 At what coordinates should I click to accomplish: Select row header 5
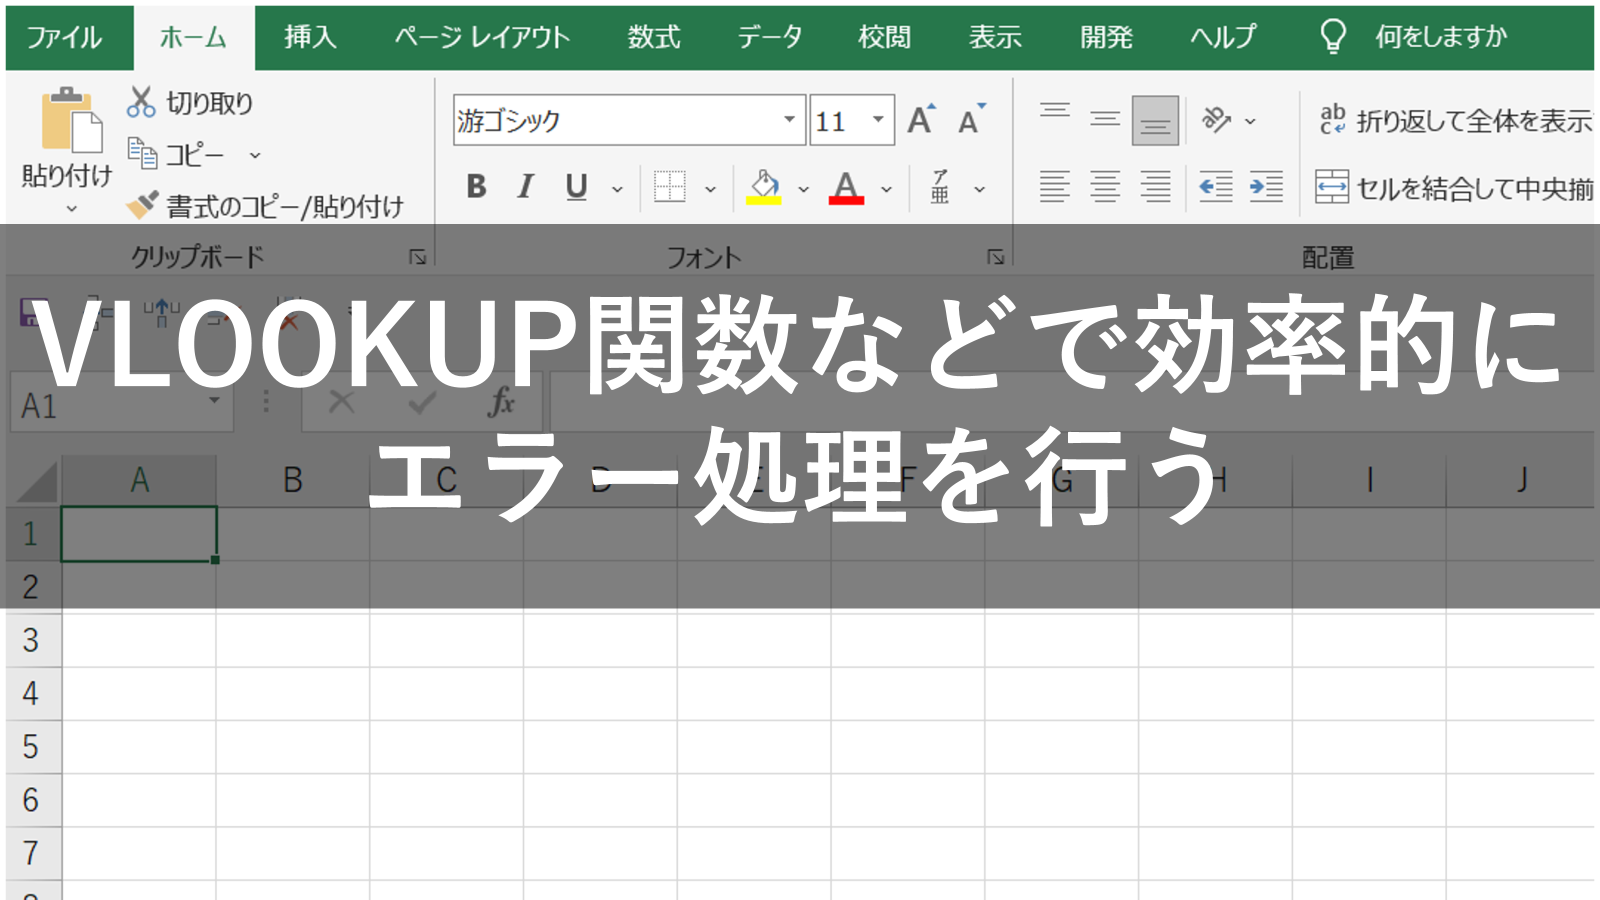click(x=32, y=747)
